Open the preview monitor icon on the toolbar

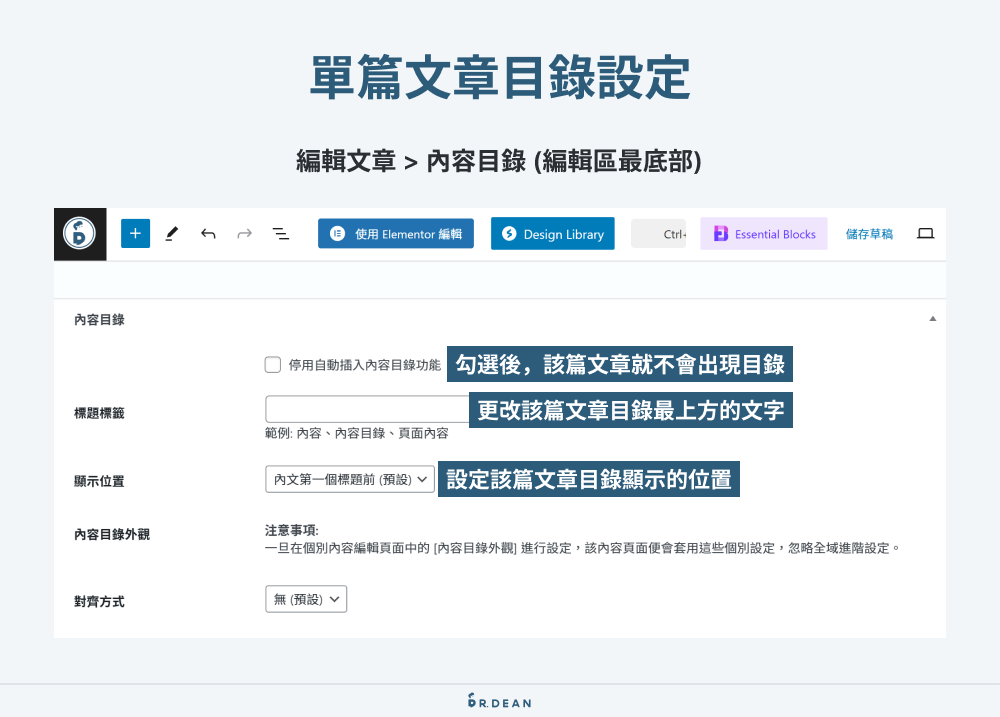tap(925, 233)
